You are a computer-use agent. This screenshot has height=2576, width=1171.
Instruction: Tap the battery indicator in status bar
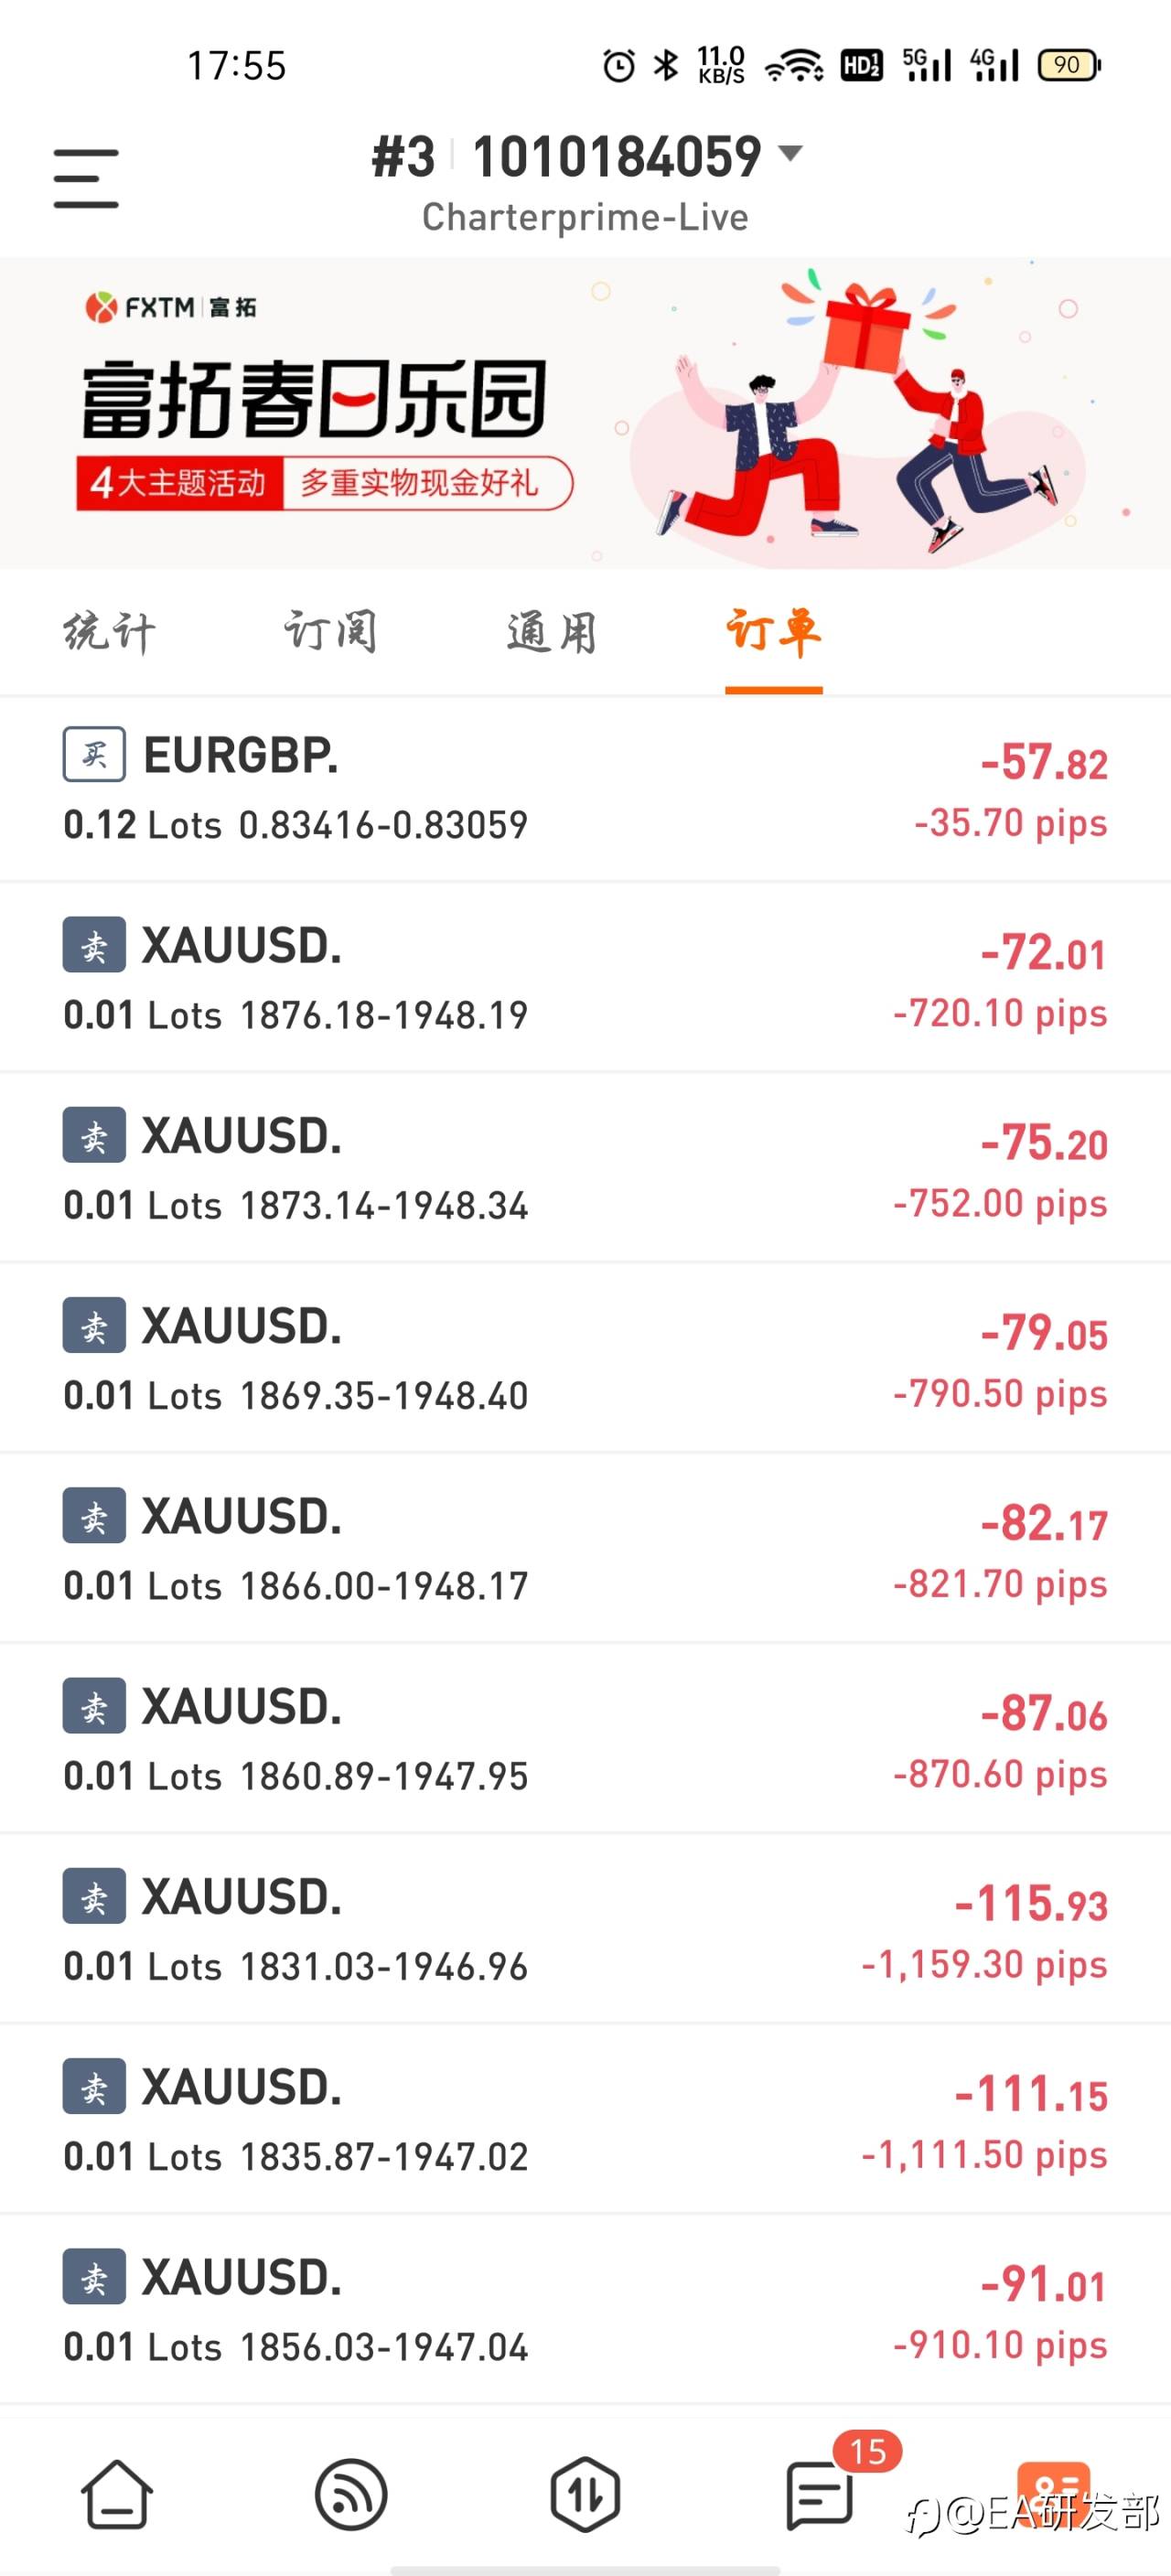pos(1069,66)
